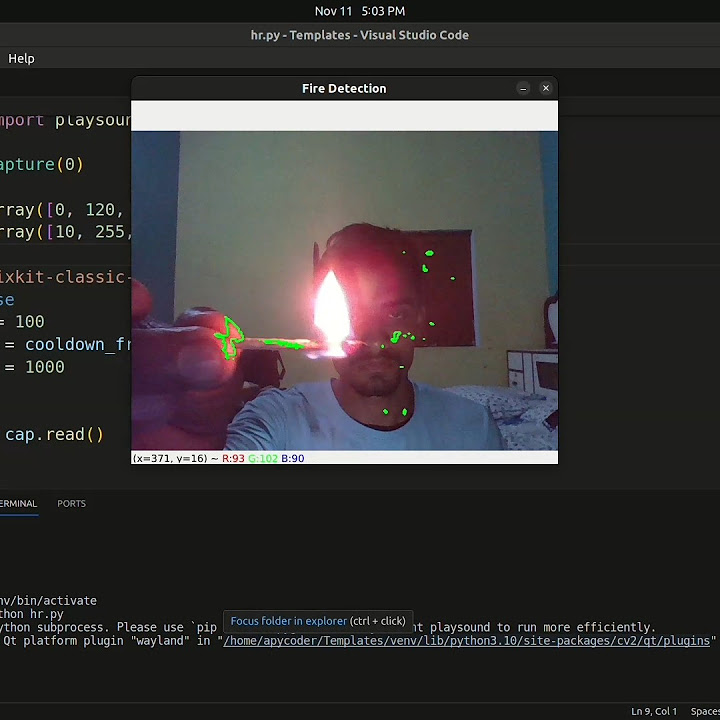
Task: Close the Fire Detection window
Action: 546,88
